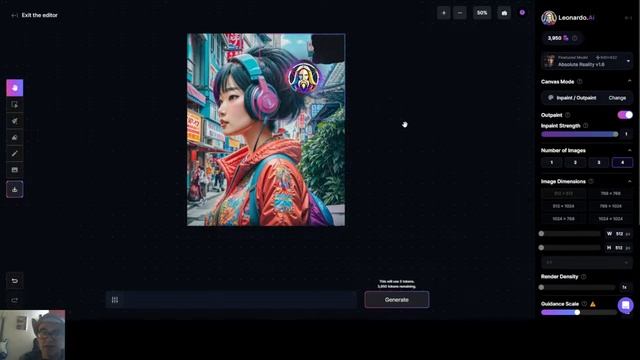Collapse the Number of Images section
640x360 pixels.
coord(629,151)
